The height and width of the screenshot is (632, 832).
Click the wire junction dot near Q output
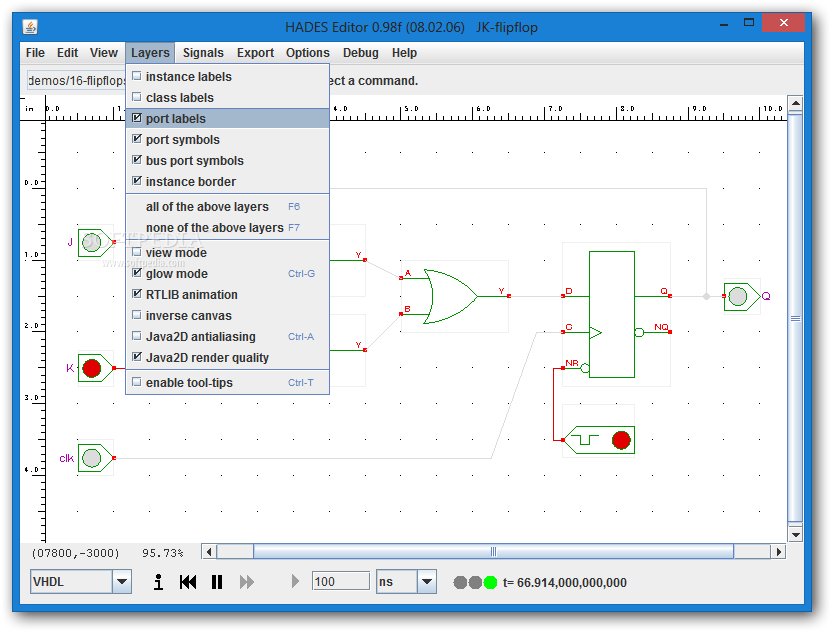pyautogui.click(x=706, y=296)
